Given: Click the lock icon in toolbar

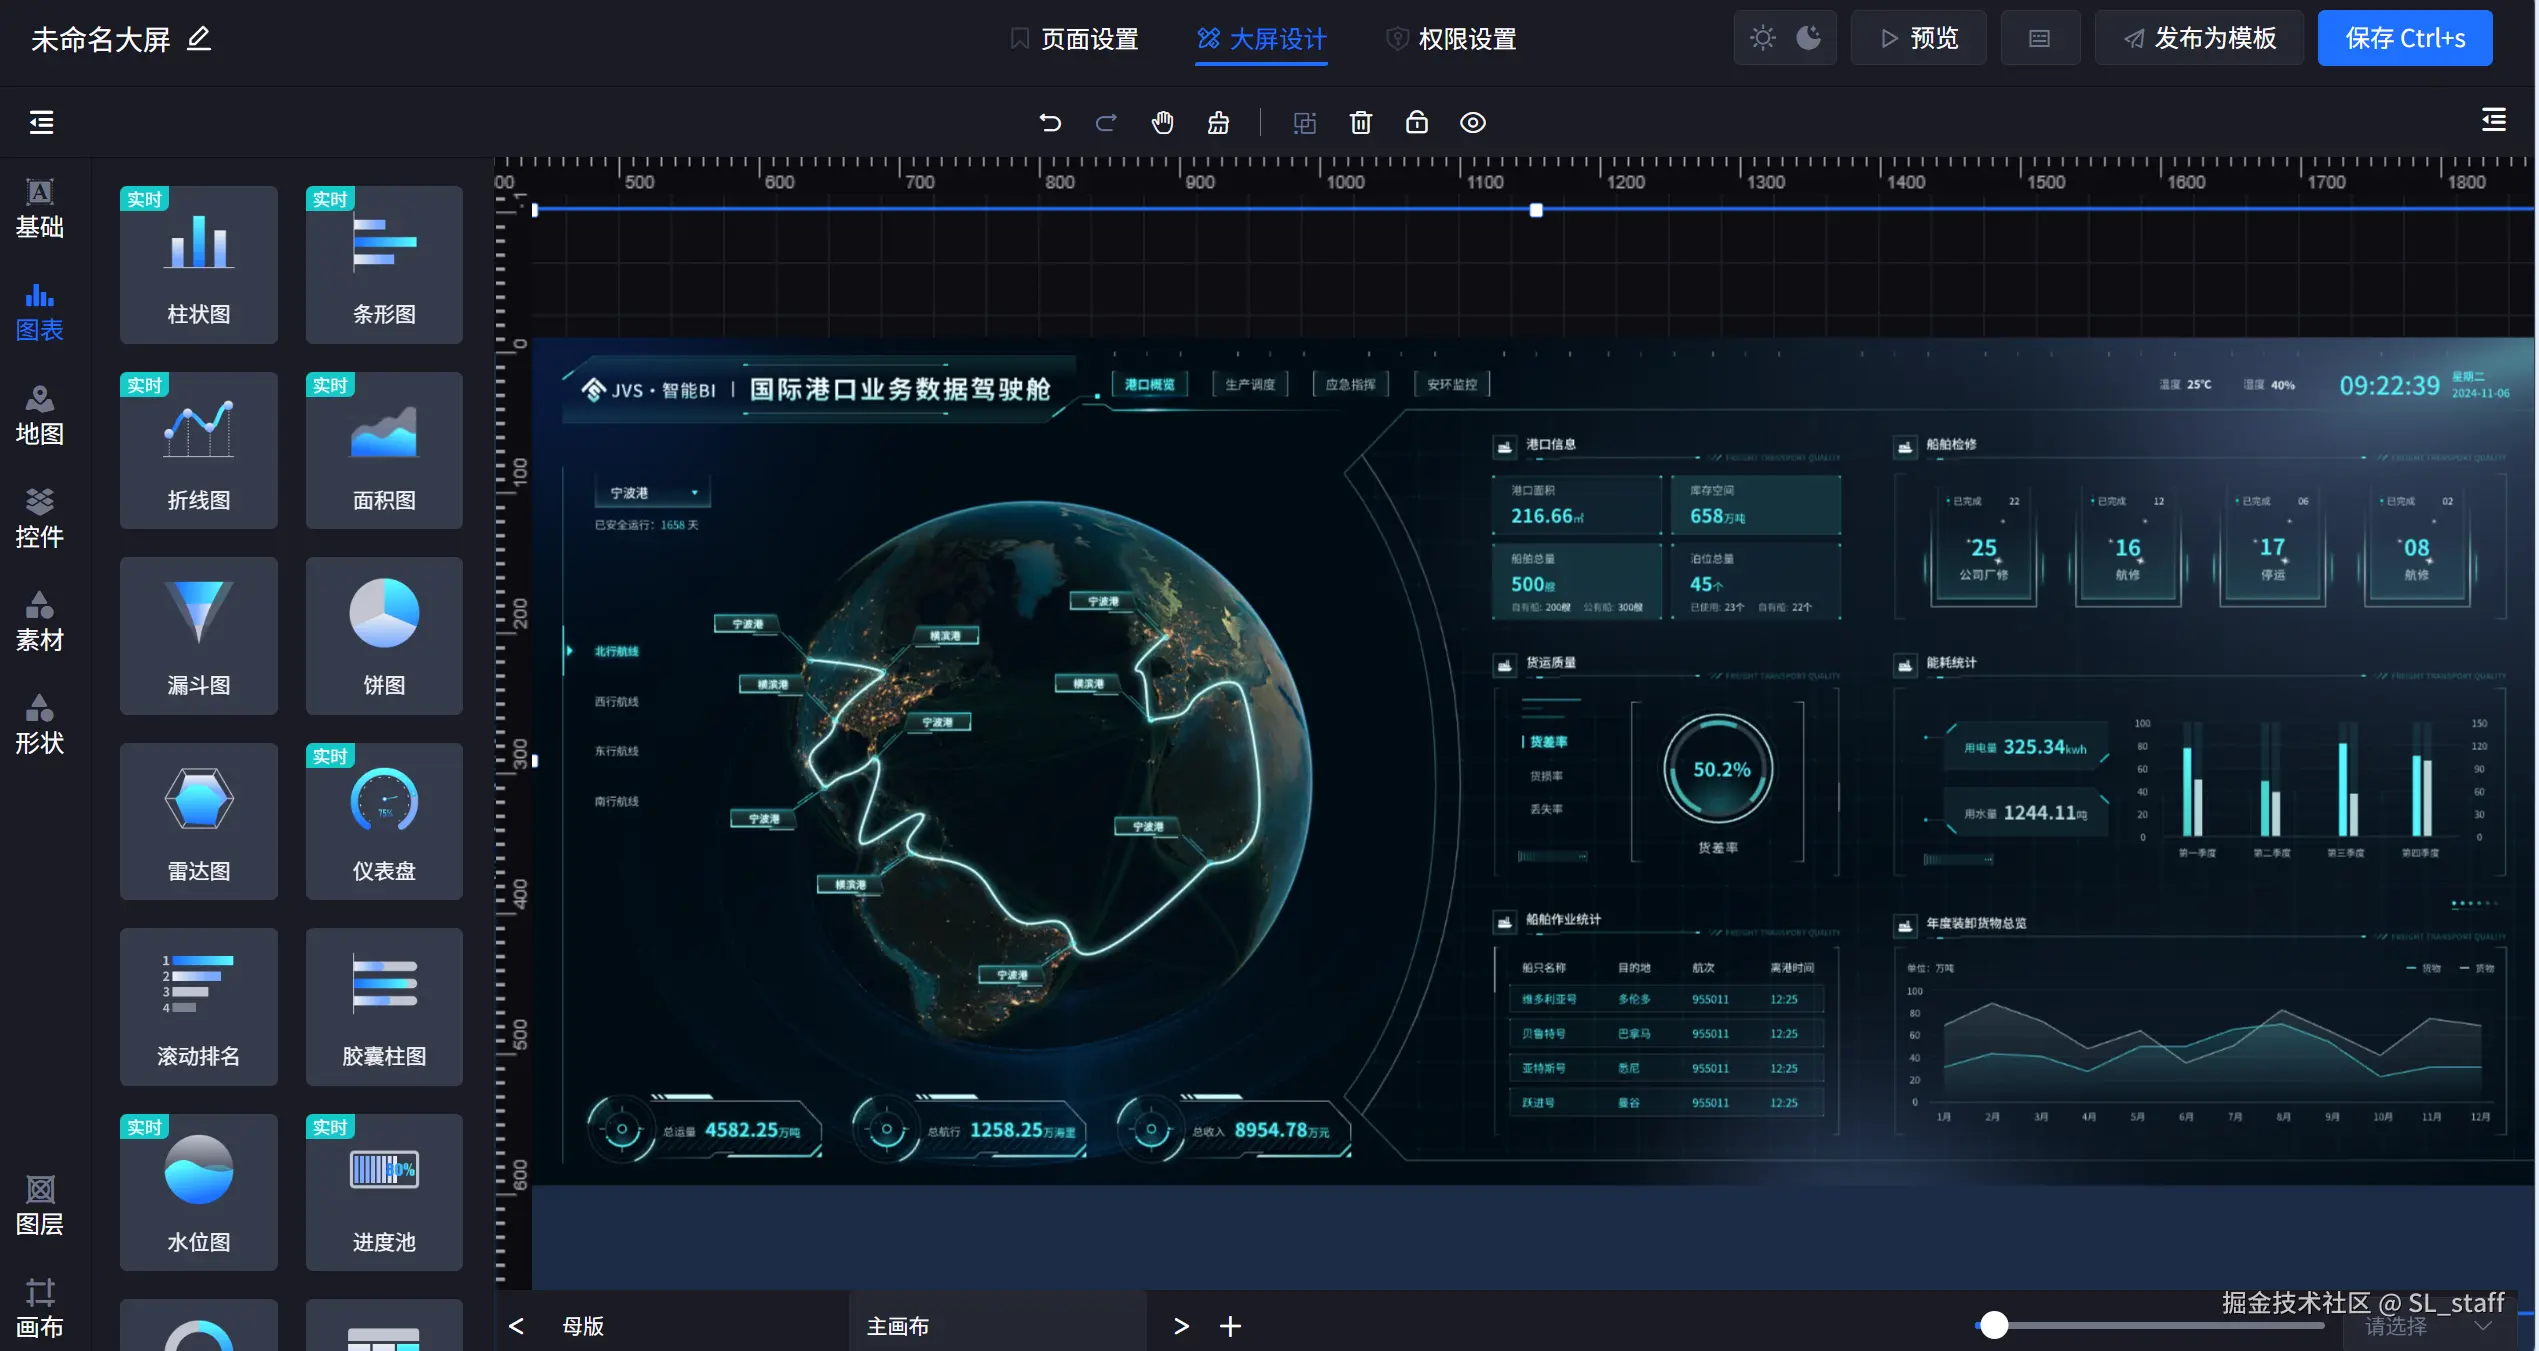Looking at the screenshot, I should click(x=1416, y=123).
